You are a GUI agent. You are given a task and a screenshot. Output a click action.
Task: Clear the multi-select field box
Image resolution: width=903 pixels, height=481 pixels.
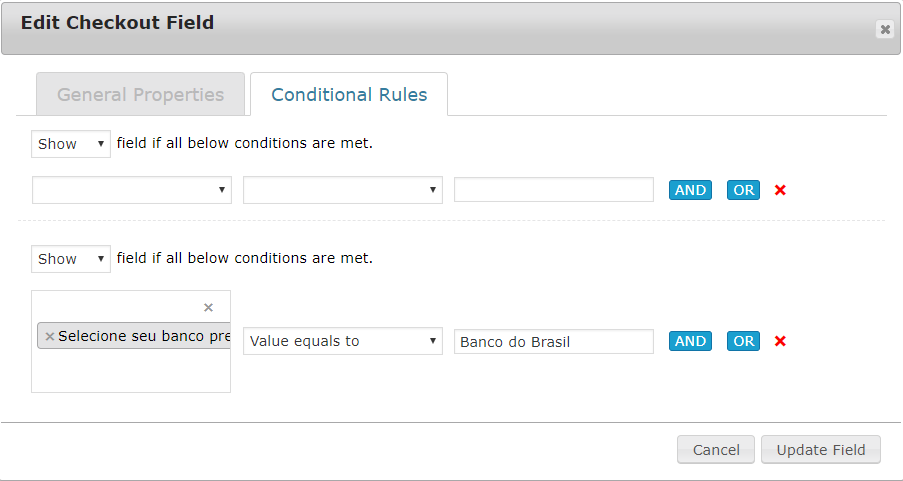[208, 307]
